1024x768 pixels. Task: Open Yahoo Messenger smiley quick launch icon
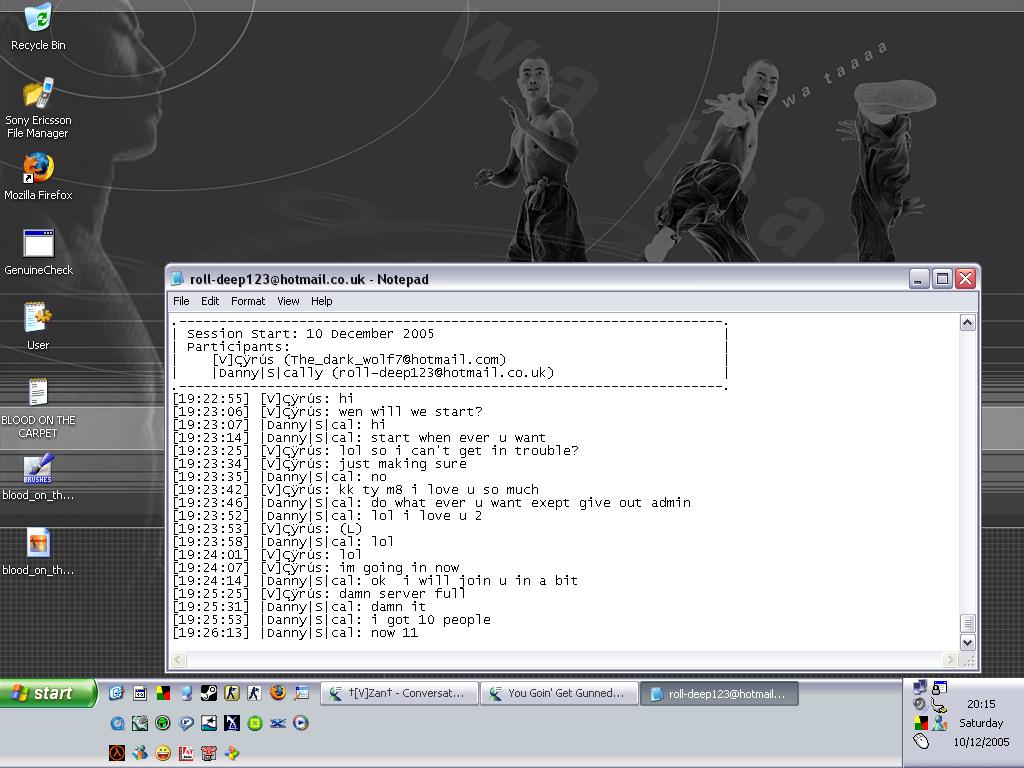point(163,753)
